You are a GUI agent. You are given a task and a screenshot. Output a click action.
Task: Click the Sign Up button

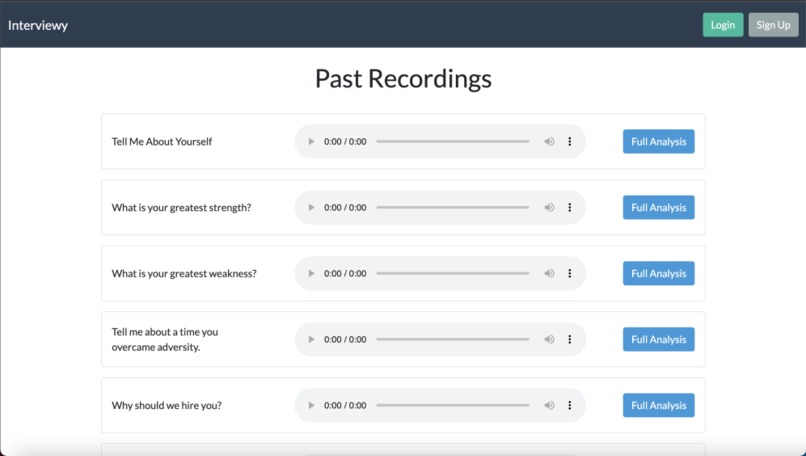click(x=773, y=25)
